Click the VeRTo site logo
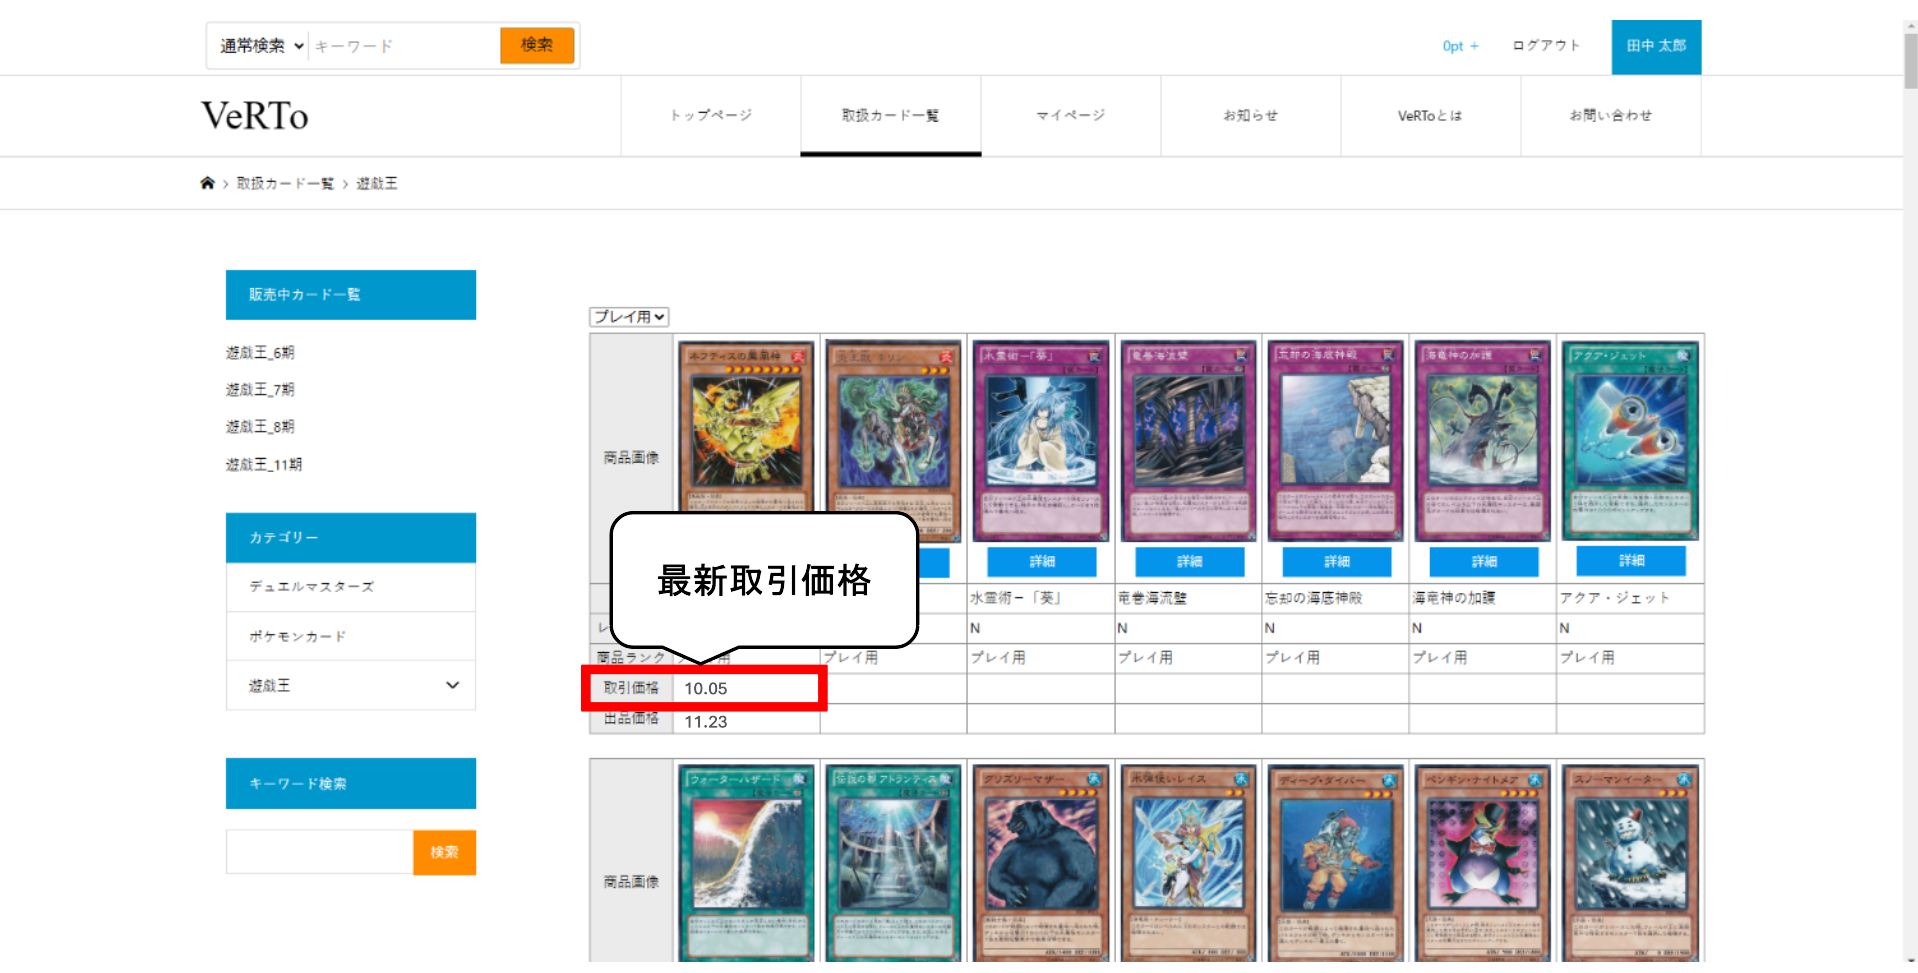The height and width of the screenshot is (973, 1918). coord(255,116)
